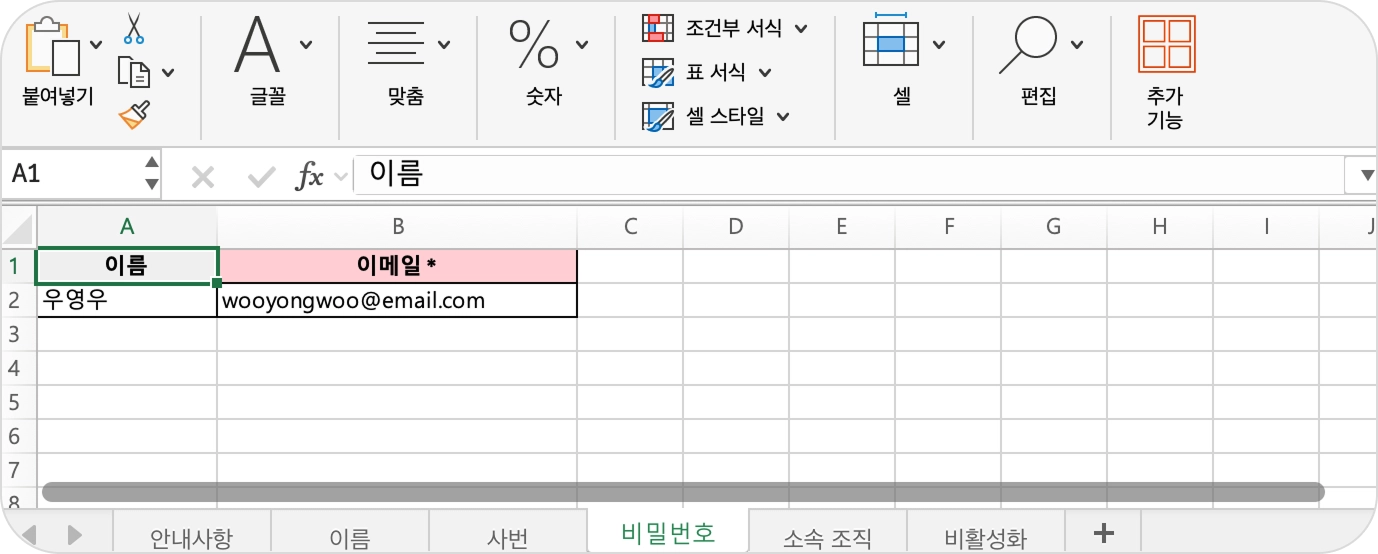Click the Name Box showing A1

pos(70,174)
